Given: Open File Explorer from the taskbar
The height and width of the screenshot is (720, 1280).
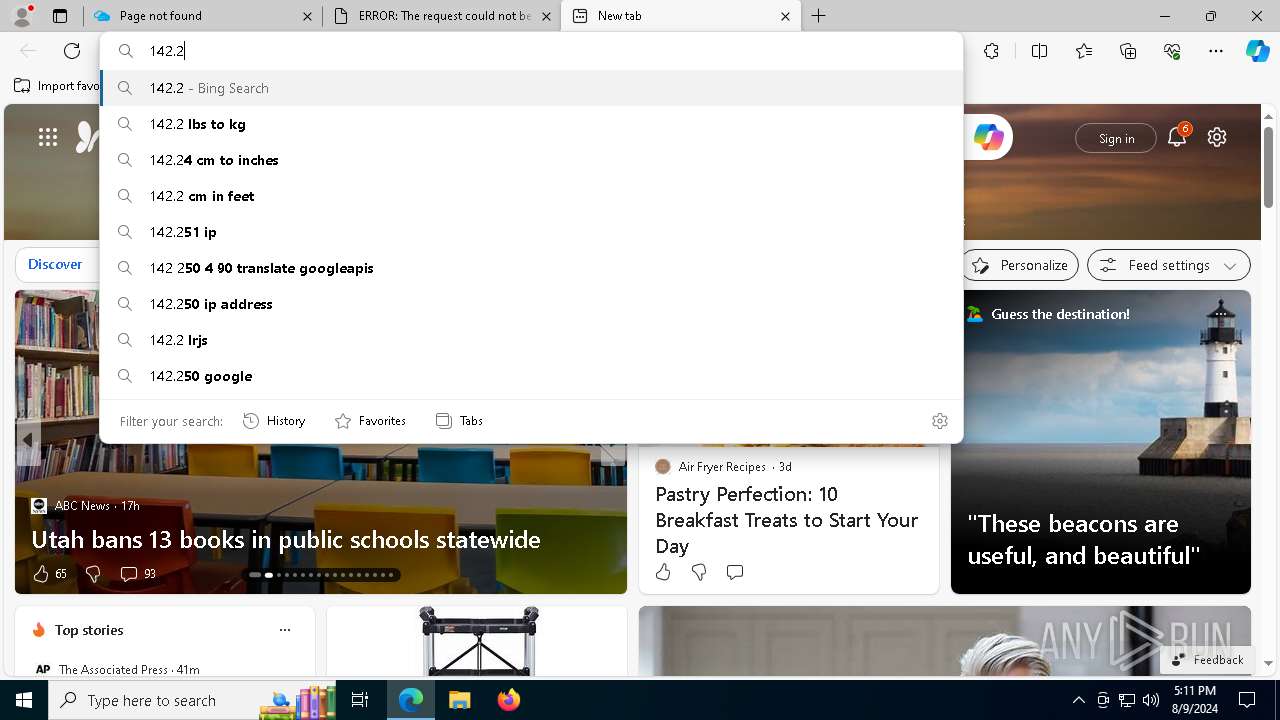Looking at the screenshot, I should [x=459, y=700].
